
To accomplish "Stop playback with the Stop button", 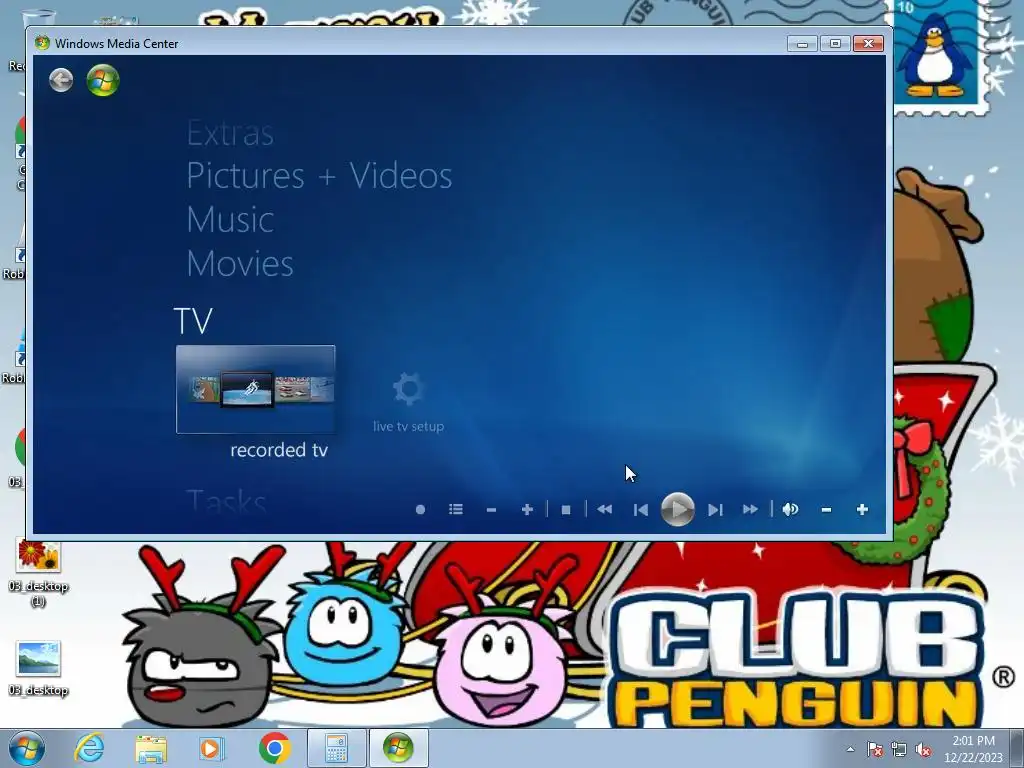I will 566,509.
